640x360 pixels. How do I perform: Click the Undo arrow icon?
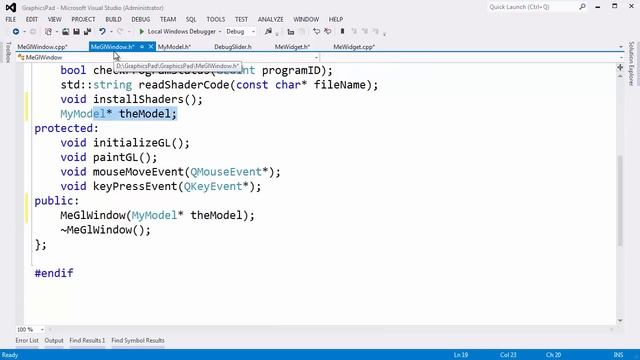click(102, 31)
